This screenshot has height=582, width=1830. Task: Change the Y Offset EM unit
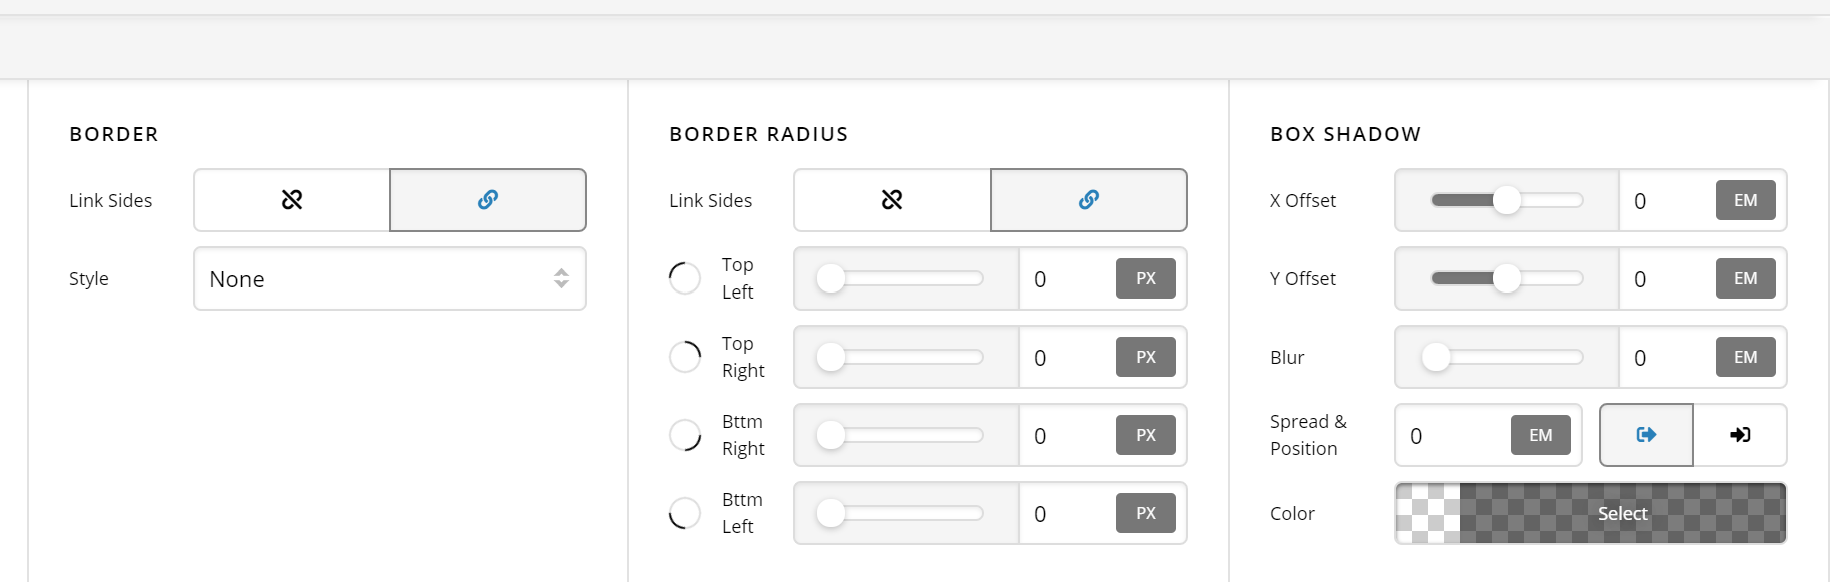(1746, 278)
